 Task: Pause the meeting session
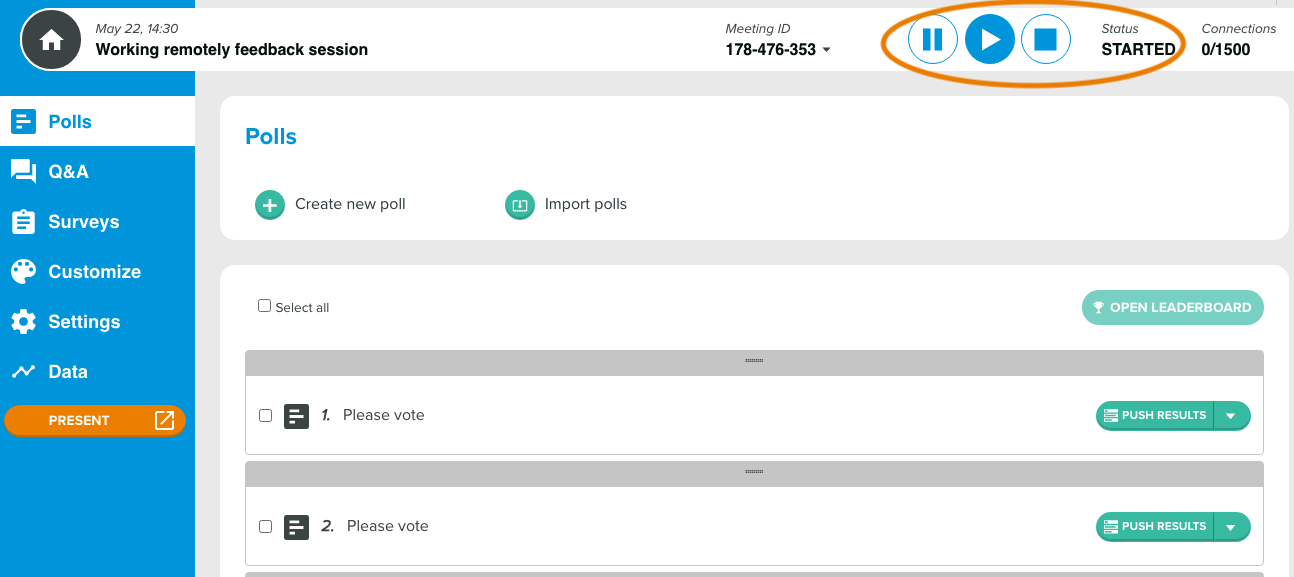click(932, 40)
